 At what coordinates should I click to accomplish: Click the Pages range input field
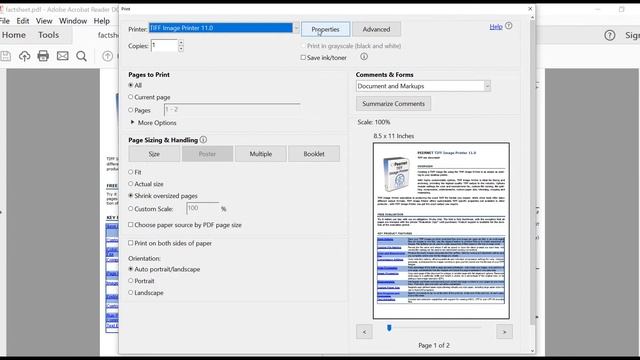coord(232,110)
